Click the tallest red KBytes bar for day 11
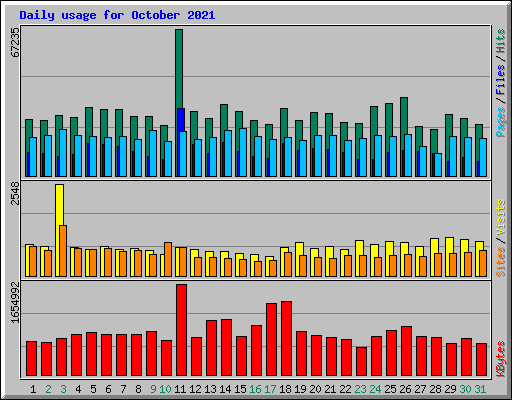This screenshot has width=512, height=400. coord(181,330)
